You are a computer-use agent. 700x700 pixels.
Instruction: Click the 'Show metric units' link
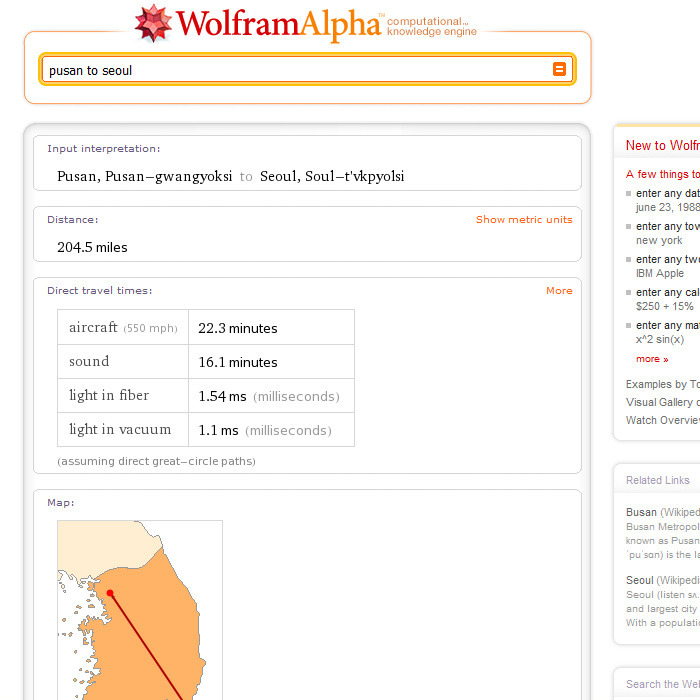(x=524, y=220)
